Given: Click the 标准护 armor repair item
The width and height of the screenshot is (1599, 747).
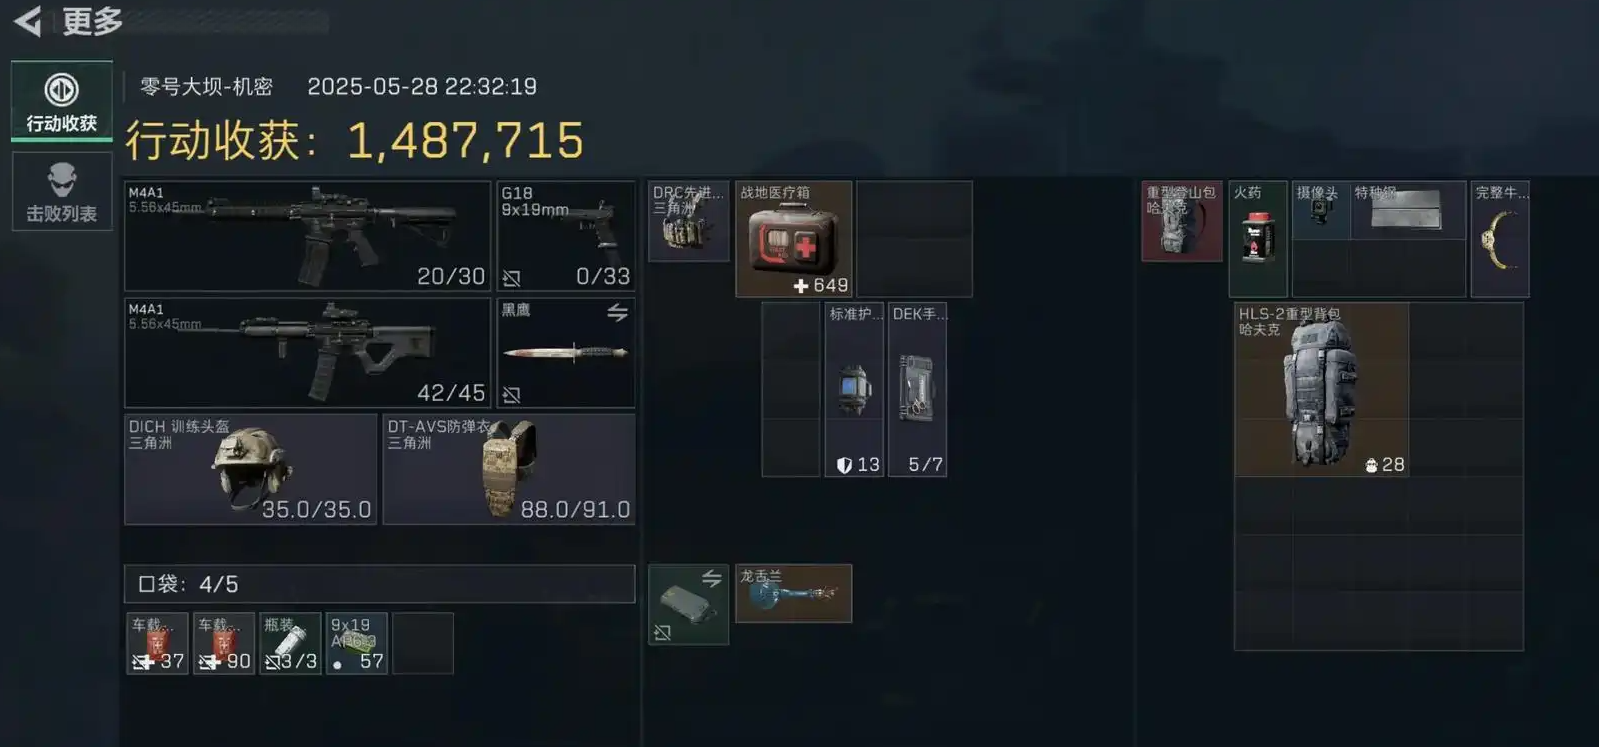Looking at the screenshot, I should [854, 390].
